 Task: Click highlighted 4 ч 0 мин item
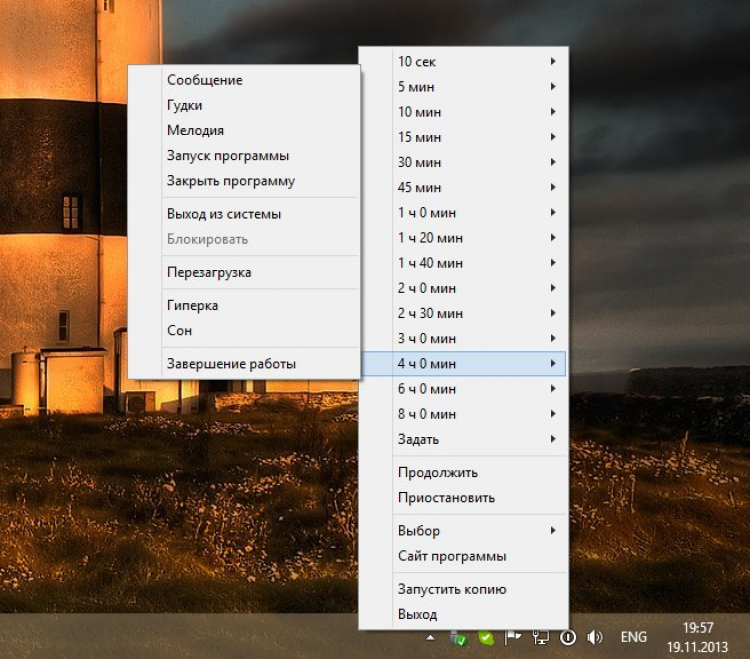[x=463, y=363]
